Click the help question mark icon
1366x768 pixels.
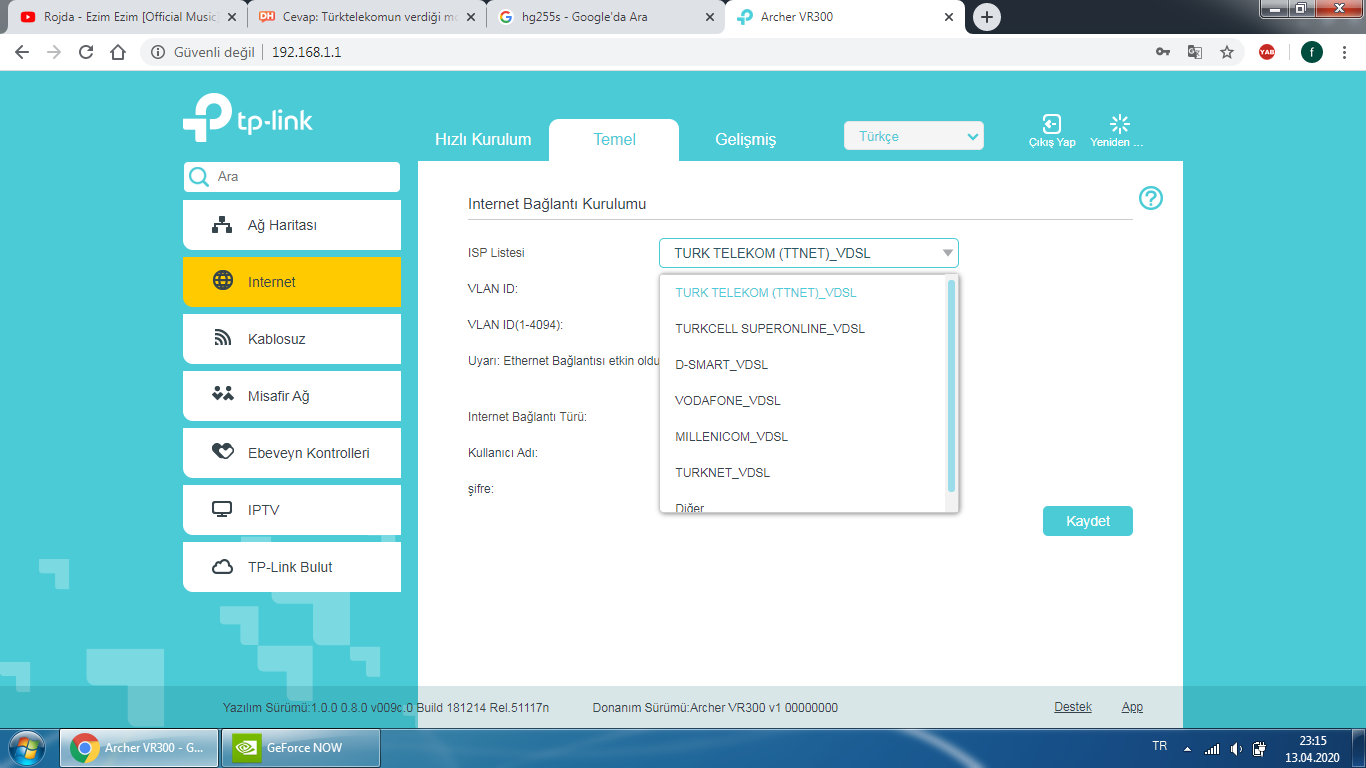click(1151, 198)
